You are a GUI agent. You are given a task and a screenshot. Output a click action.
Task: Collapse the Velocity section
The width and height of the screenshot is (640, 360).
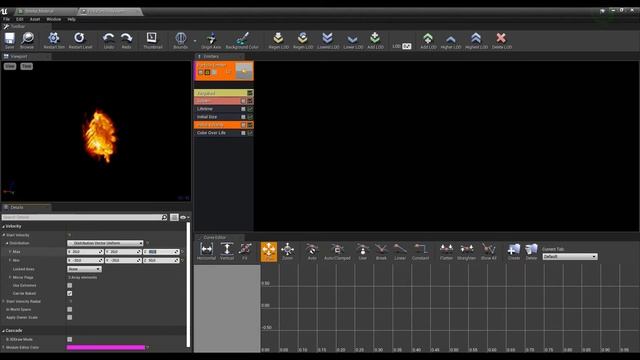[4, 227]
